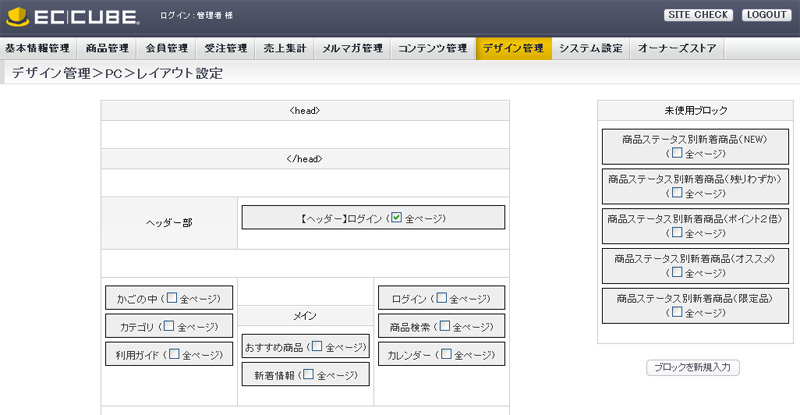Select the かごの中 block label
The height and width of the screenshot is (415, 800).
137,299
